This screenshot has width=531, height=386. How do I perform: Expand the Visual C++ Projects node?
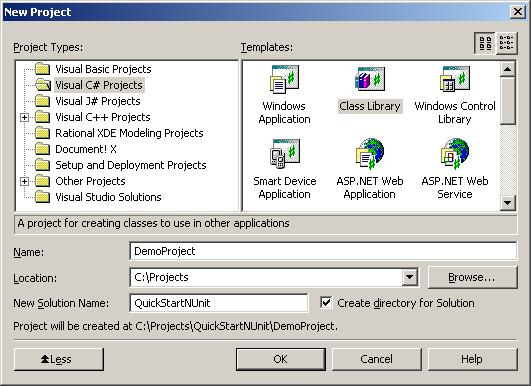point(24,117)
